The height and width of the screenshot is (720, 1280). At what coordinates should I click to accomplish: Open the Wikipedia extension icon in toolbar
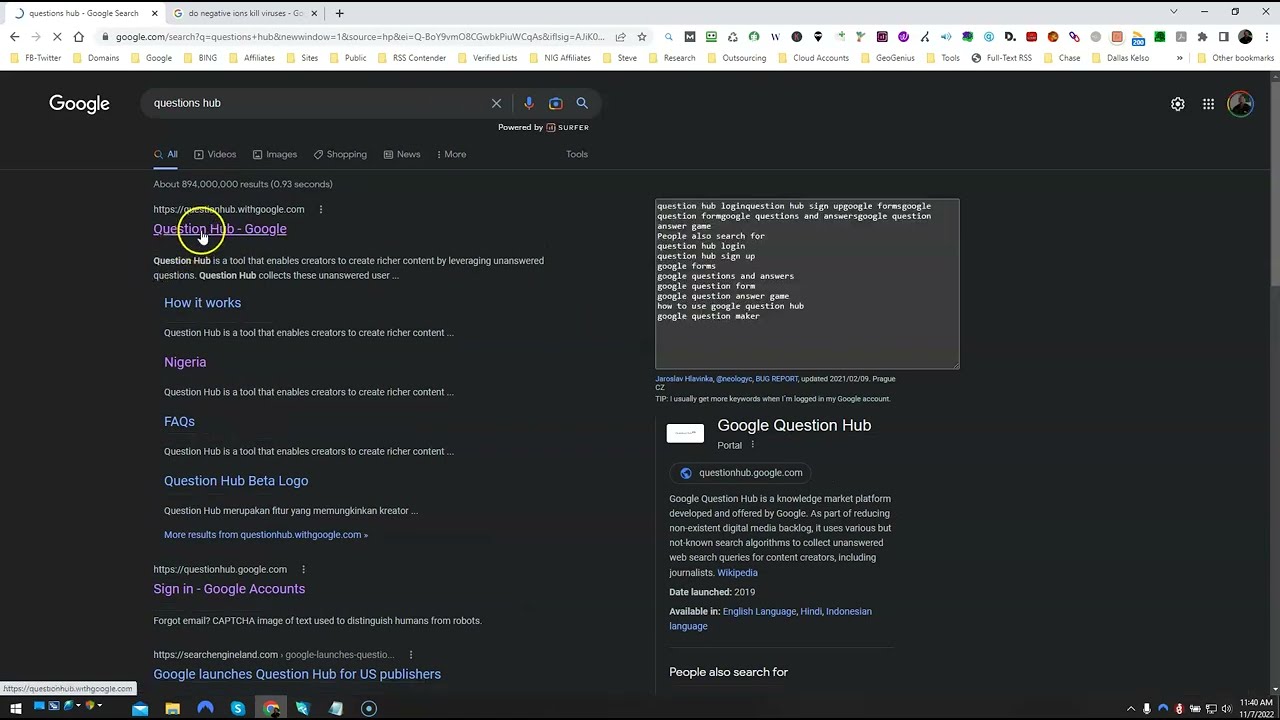click(775, 37)
